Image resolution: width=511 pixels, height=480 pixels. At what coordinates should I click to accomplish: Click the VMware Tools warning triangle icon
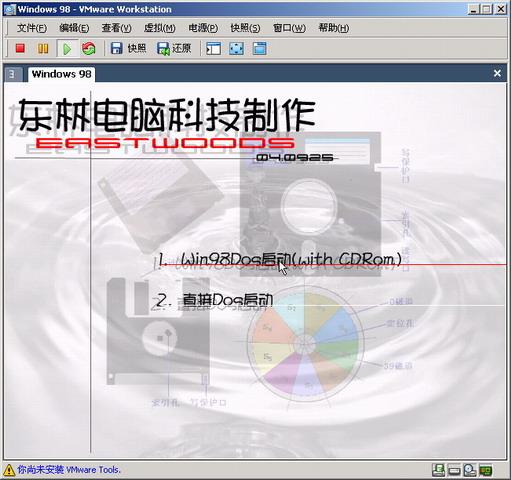(9, 470)
